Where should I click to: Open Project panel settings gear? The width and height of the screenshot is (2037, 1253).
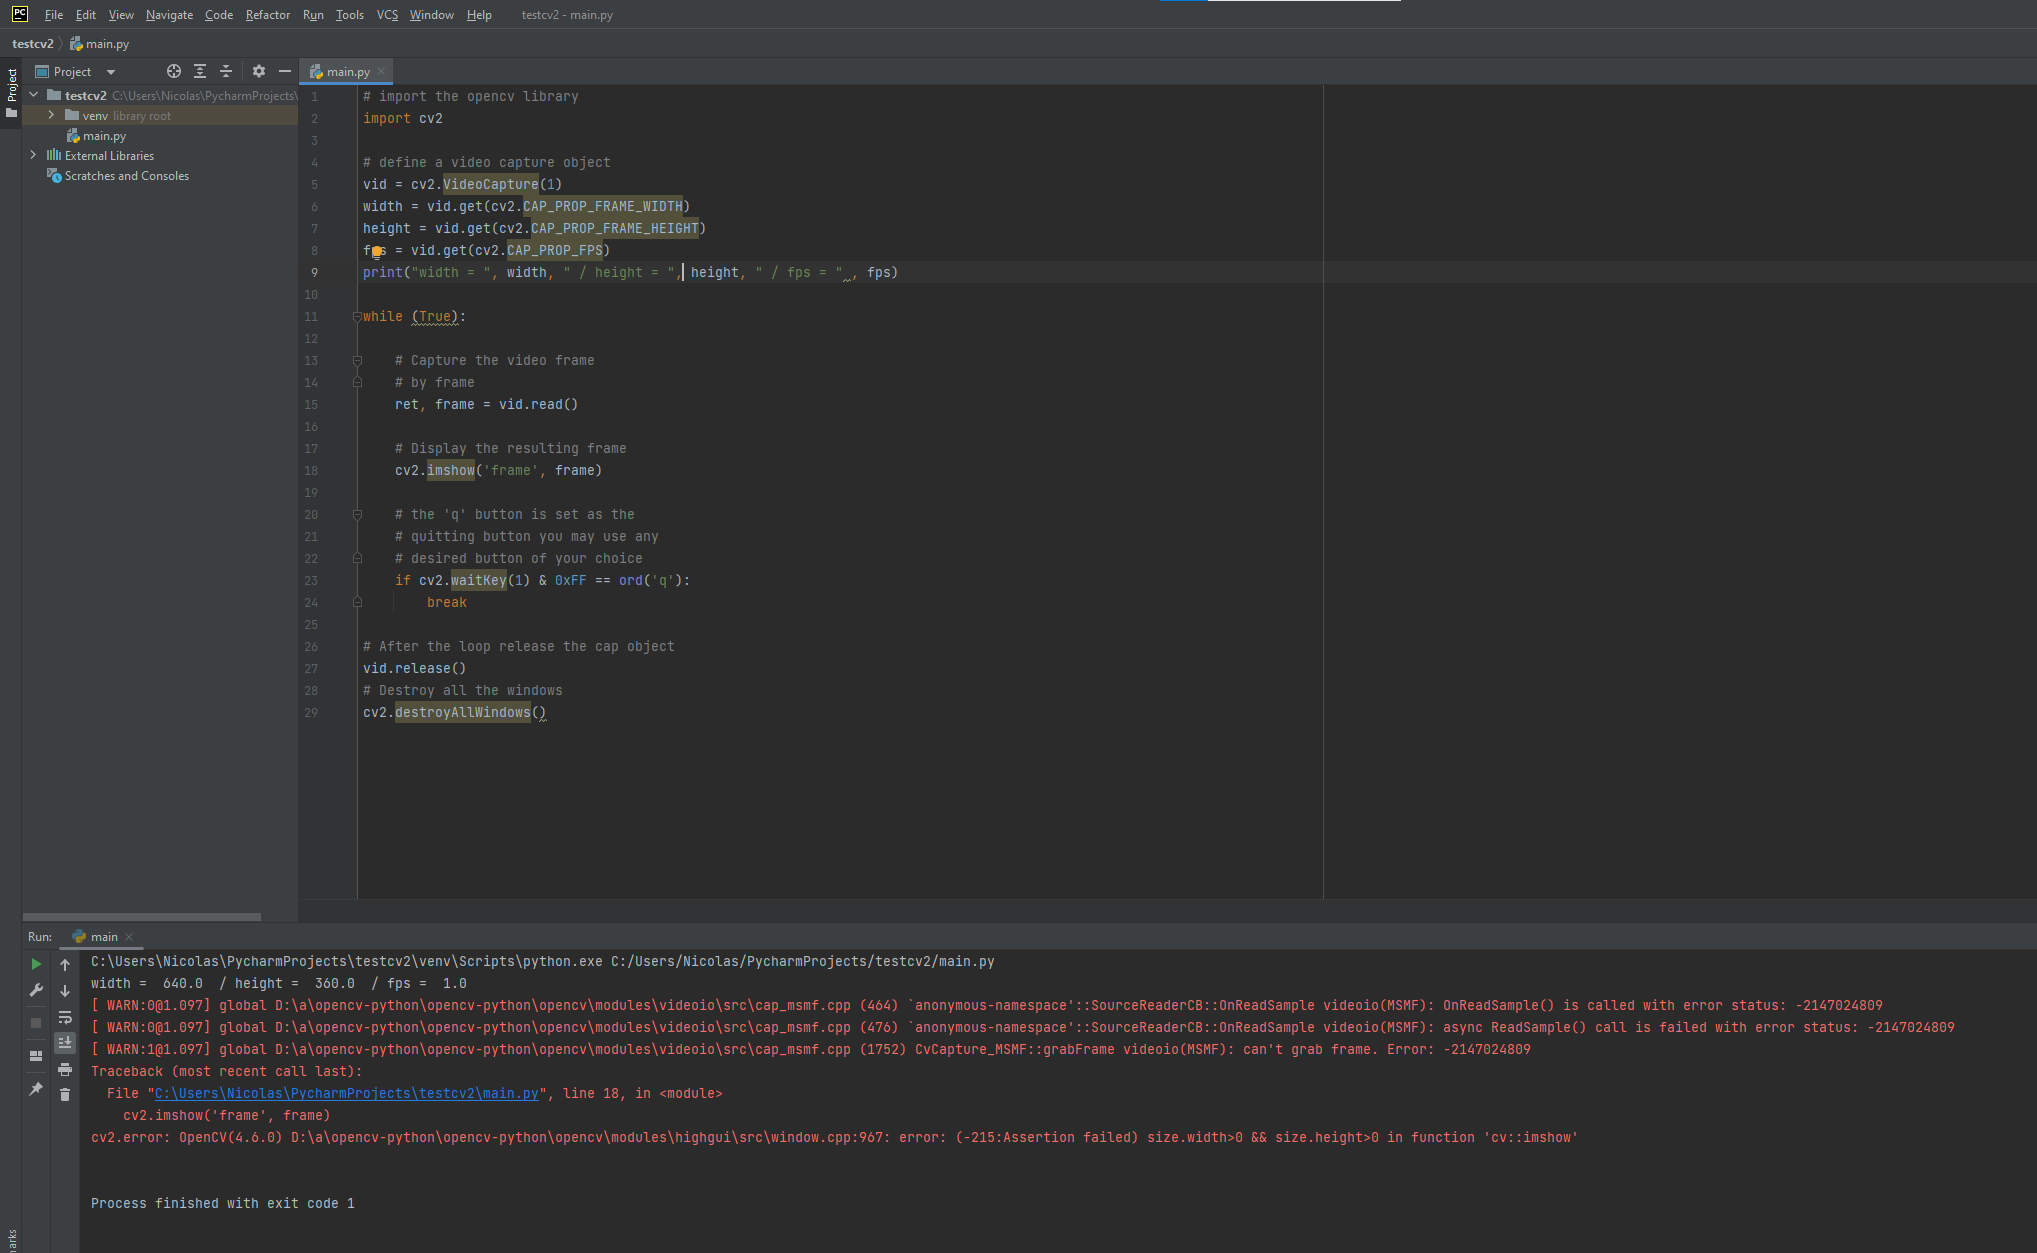[259, 71]
